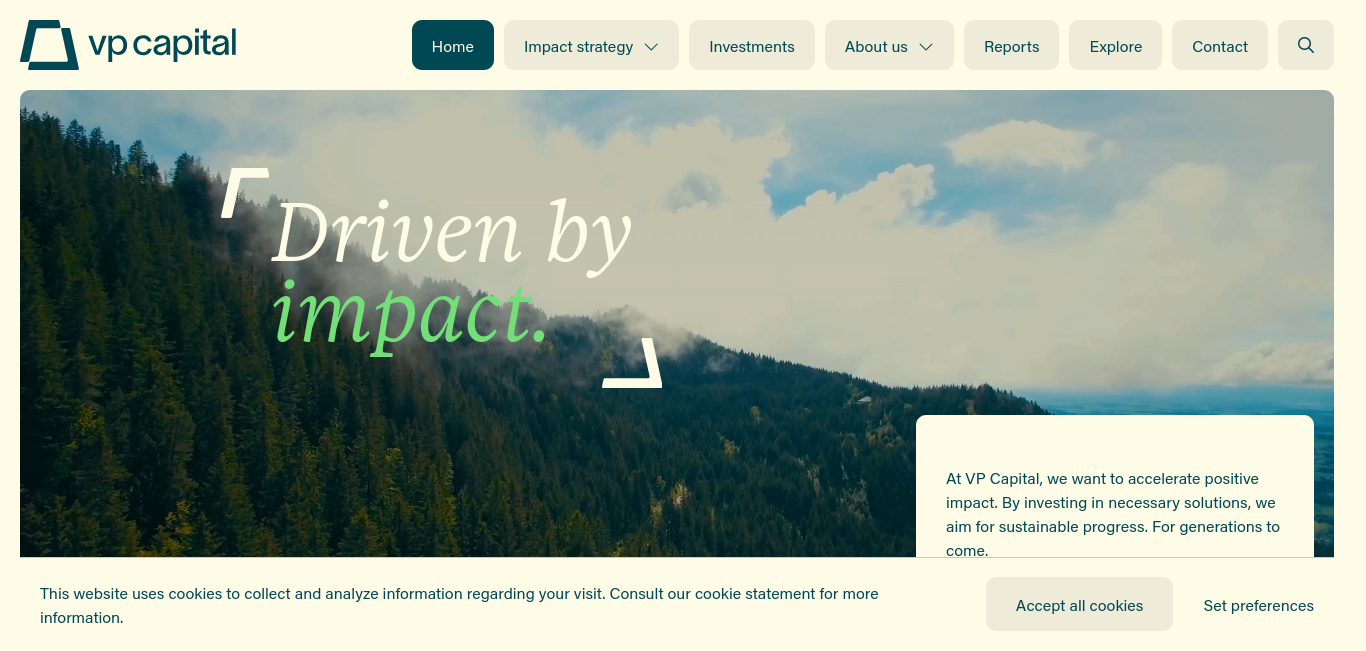Click the cookie statement notice text

point(459,605)
